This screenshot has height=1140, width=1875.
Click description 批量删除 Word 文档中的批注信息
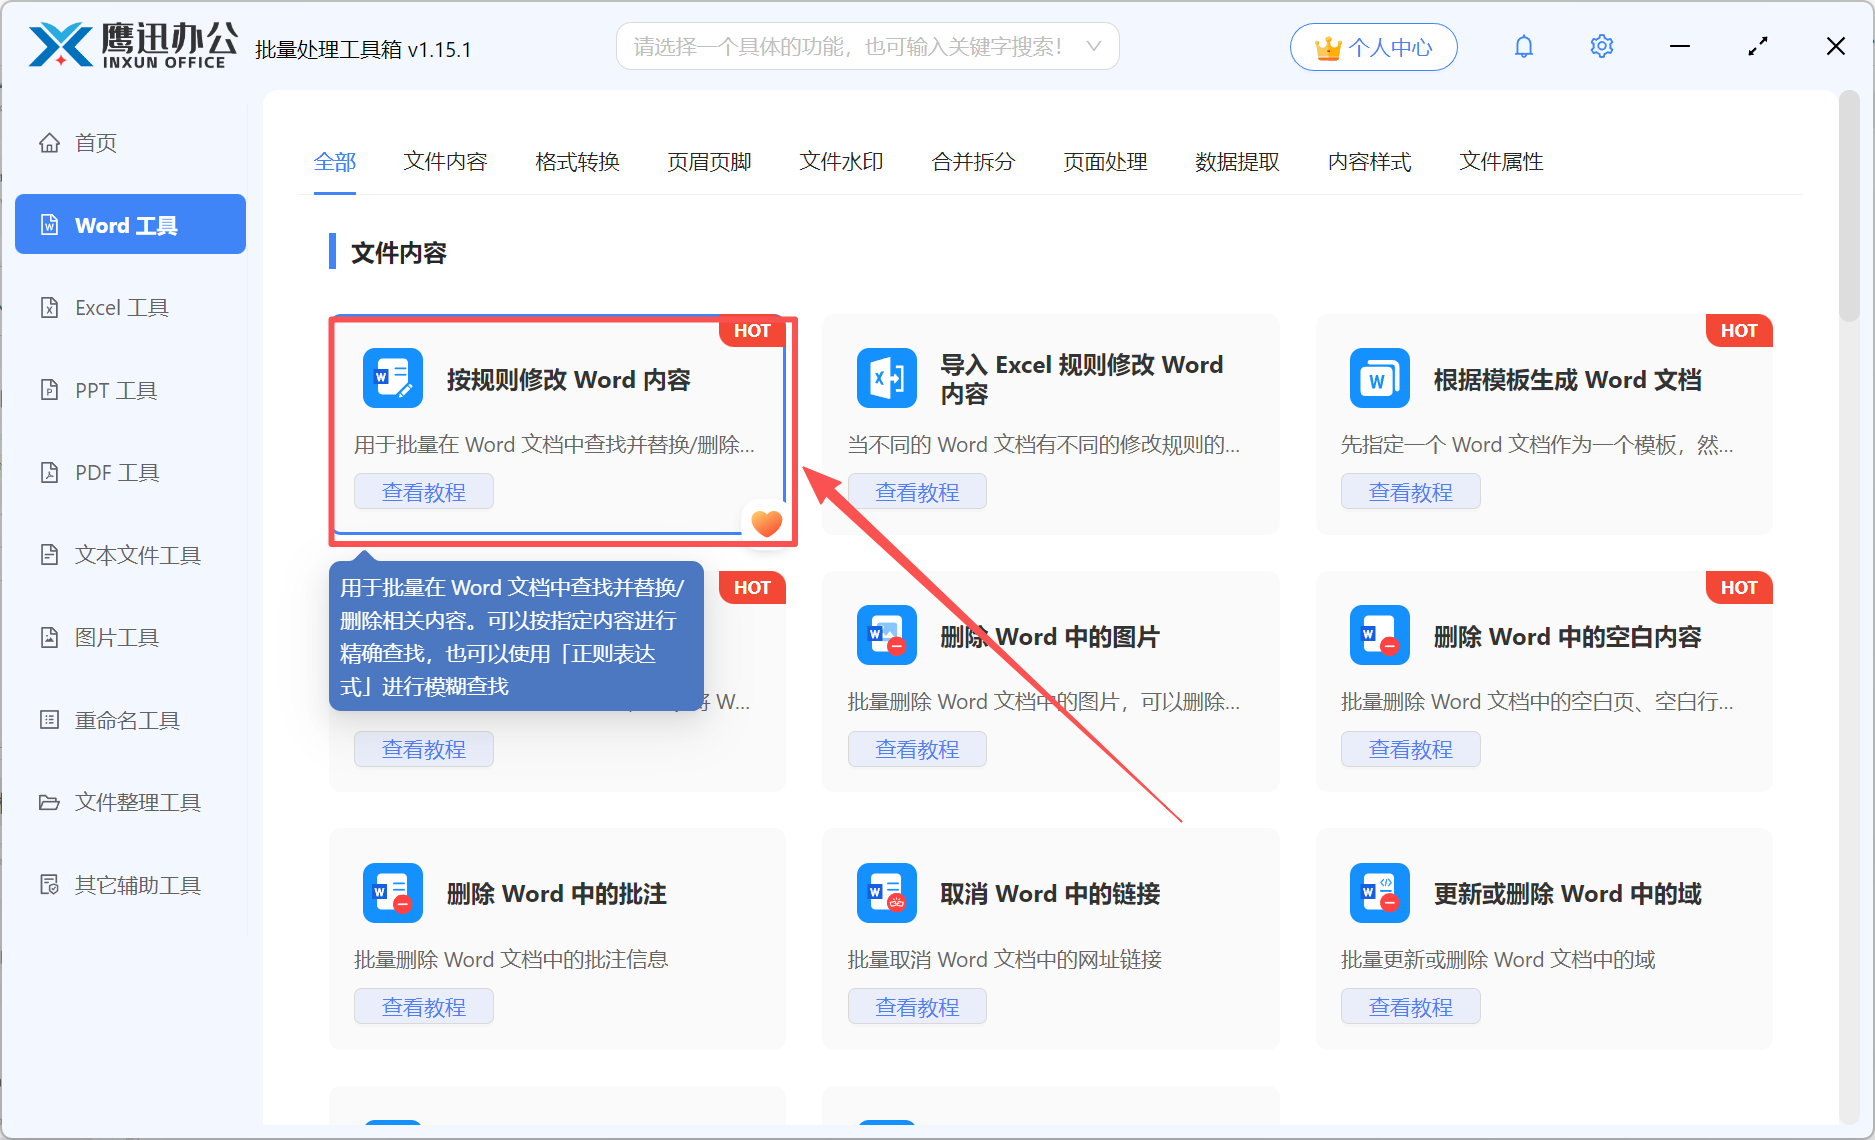511,960
